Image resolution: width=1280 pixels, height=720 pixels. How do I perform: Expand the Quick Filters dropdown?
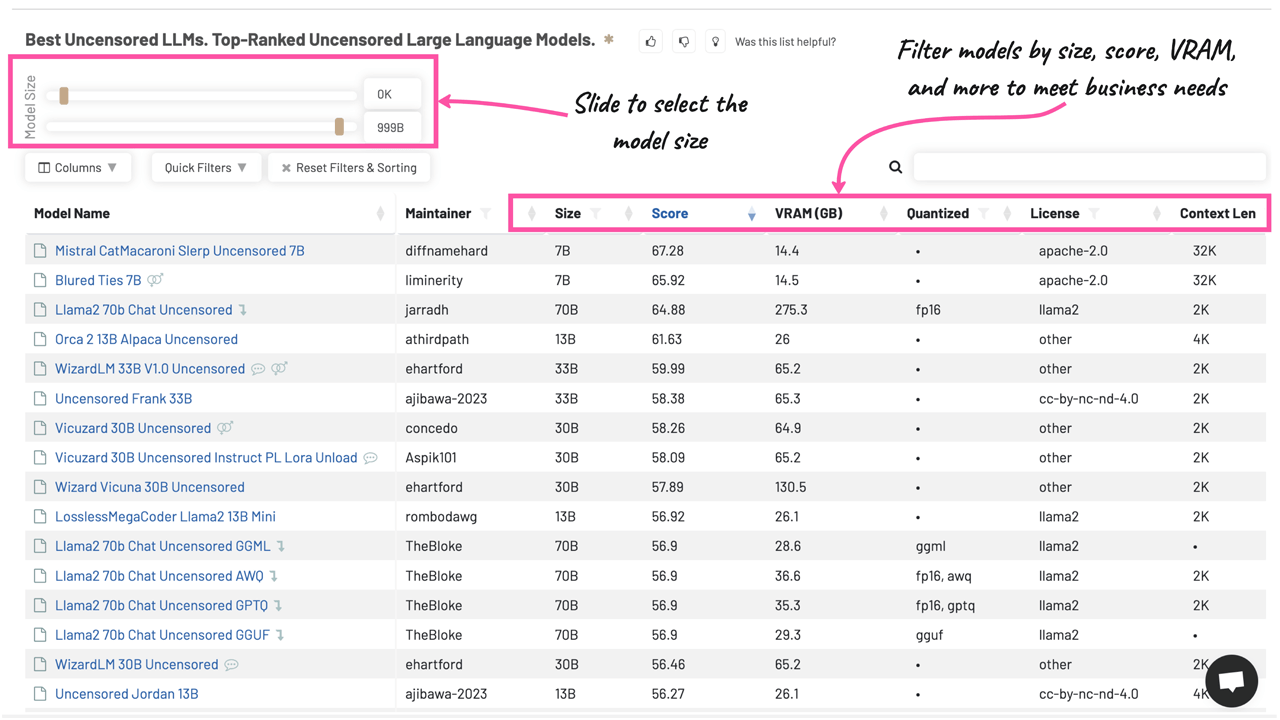tap(205, 168)
